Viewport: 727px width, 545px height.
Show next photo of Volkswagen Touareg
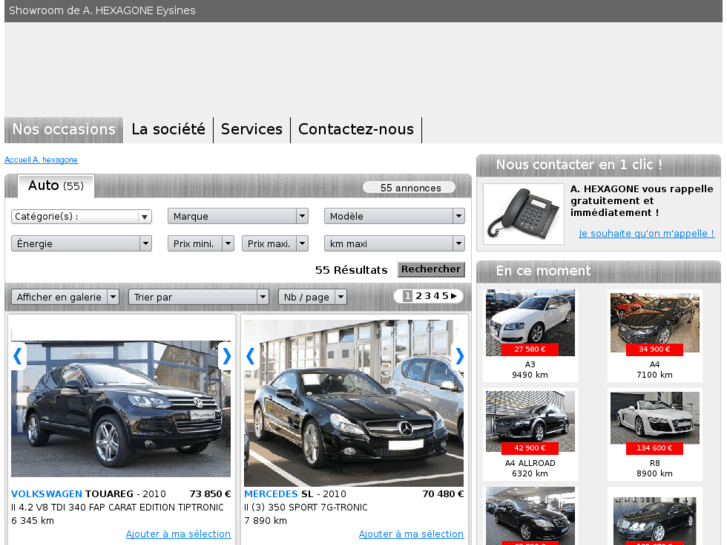tap(226, 356)
